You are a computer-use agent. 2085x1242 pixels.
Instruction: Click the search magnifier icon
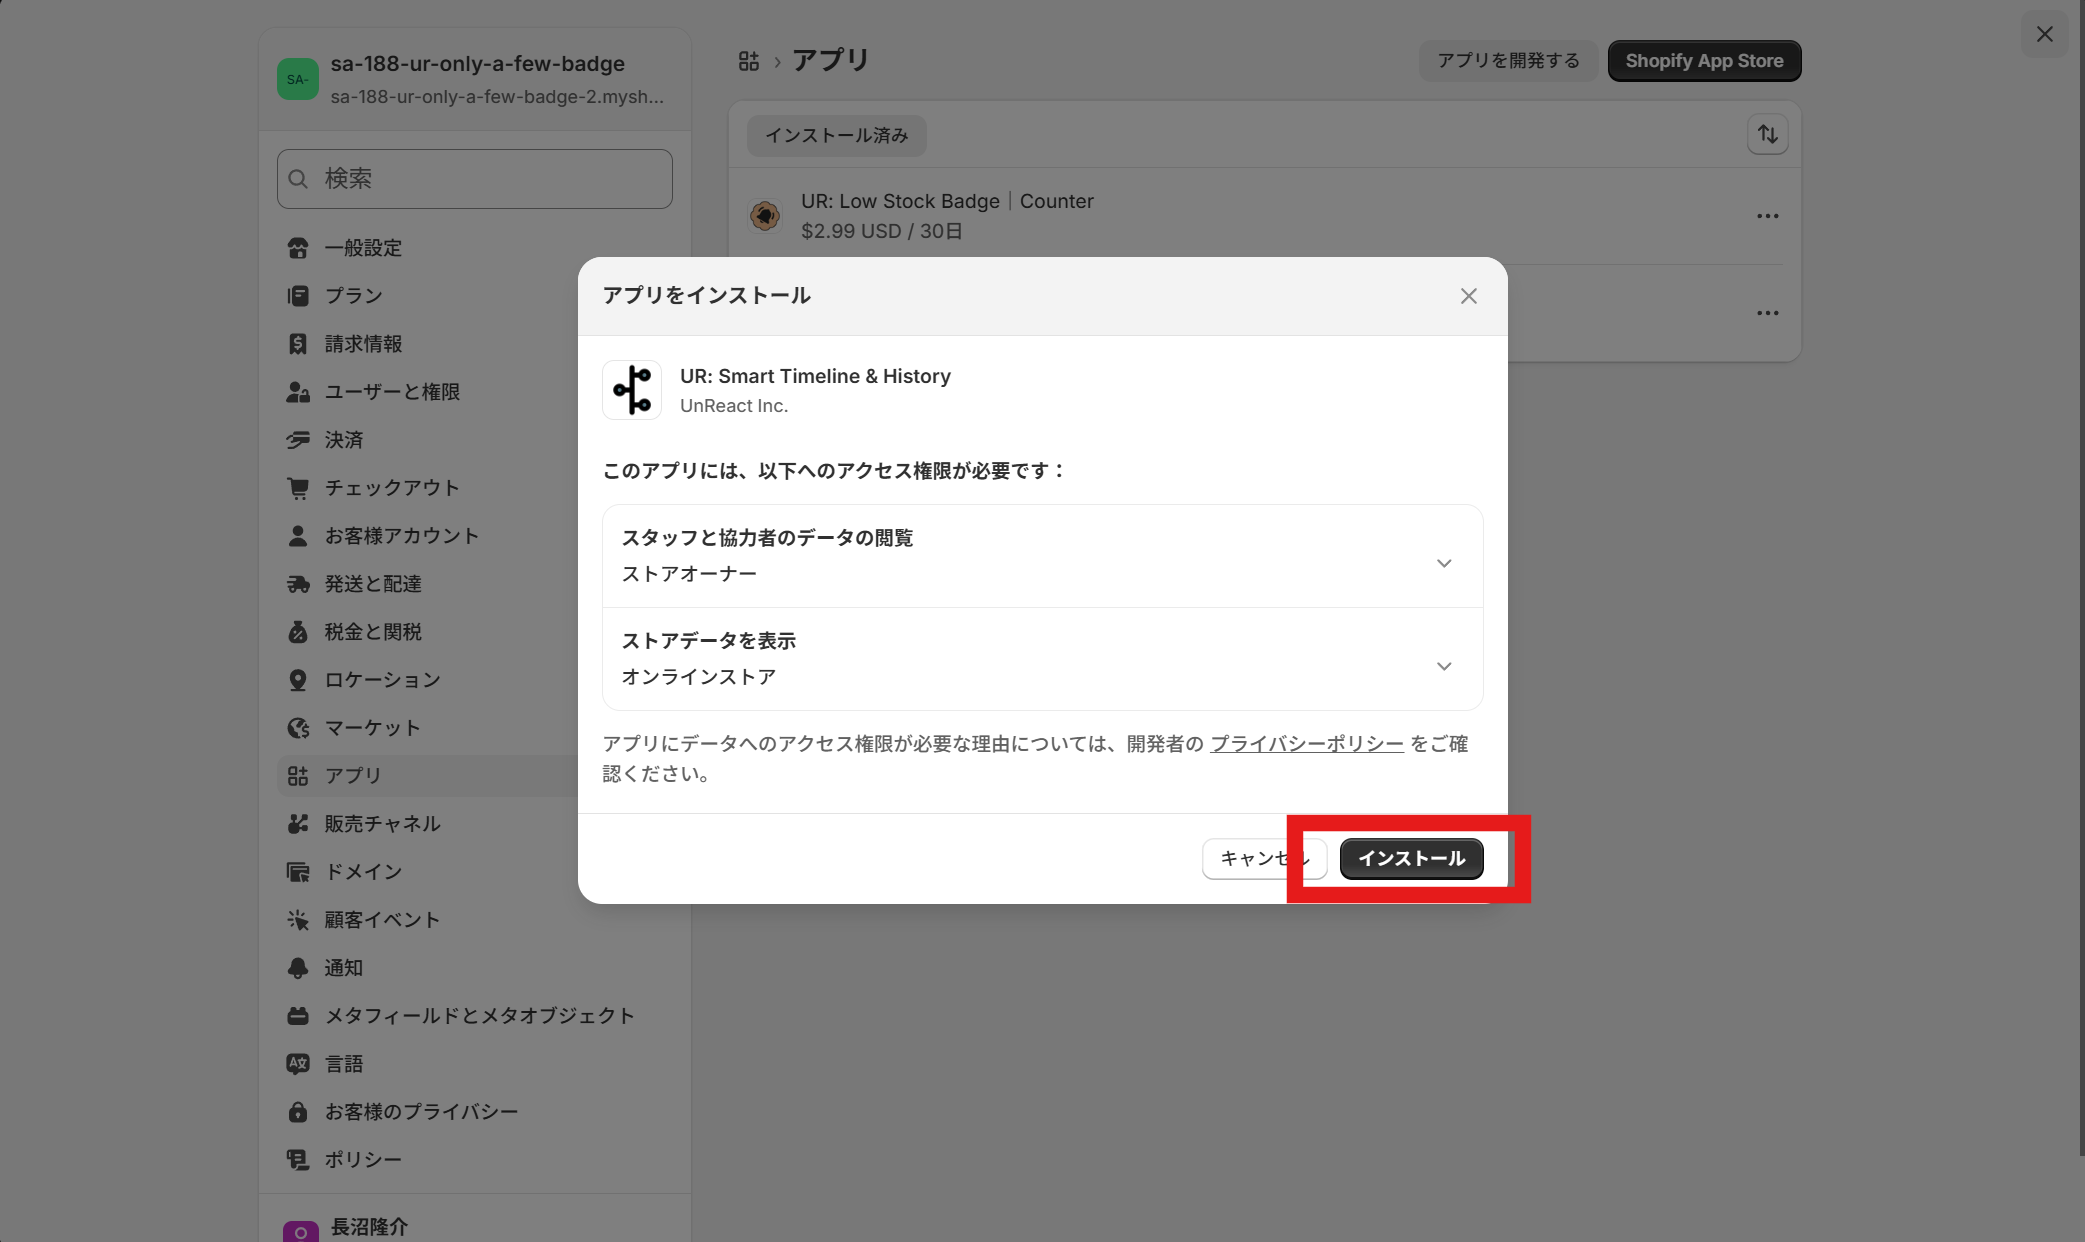297,179
